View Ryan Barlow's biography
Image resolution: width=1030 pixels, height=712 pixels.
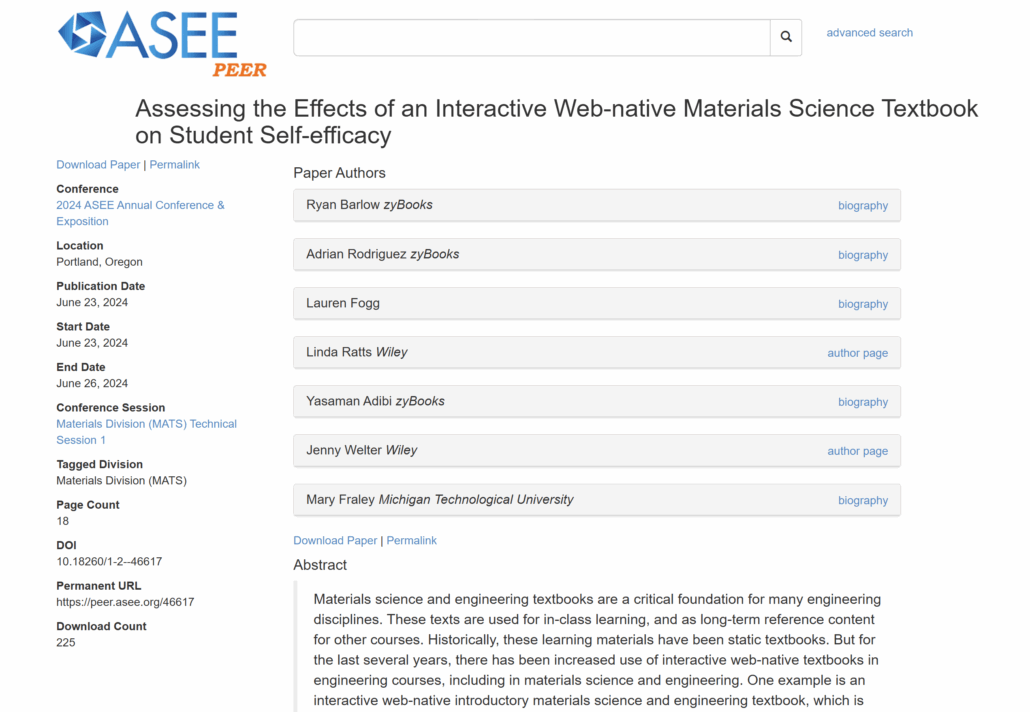(x=862, y=206)
